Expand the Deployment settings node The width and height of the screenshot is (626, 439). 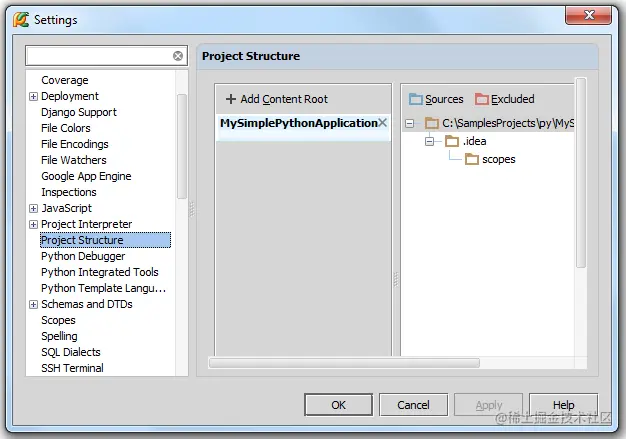(x=34, y=97)
